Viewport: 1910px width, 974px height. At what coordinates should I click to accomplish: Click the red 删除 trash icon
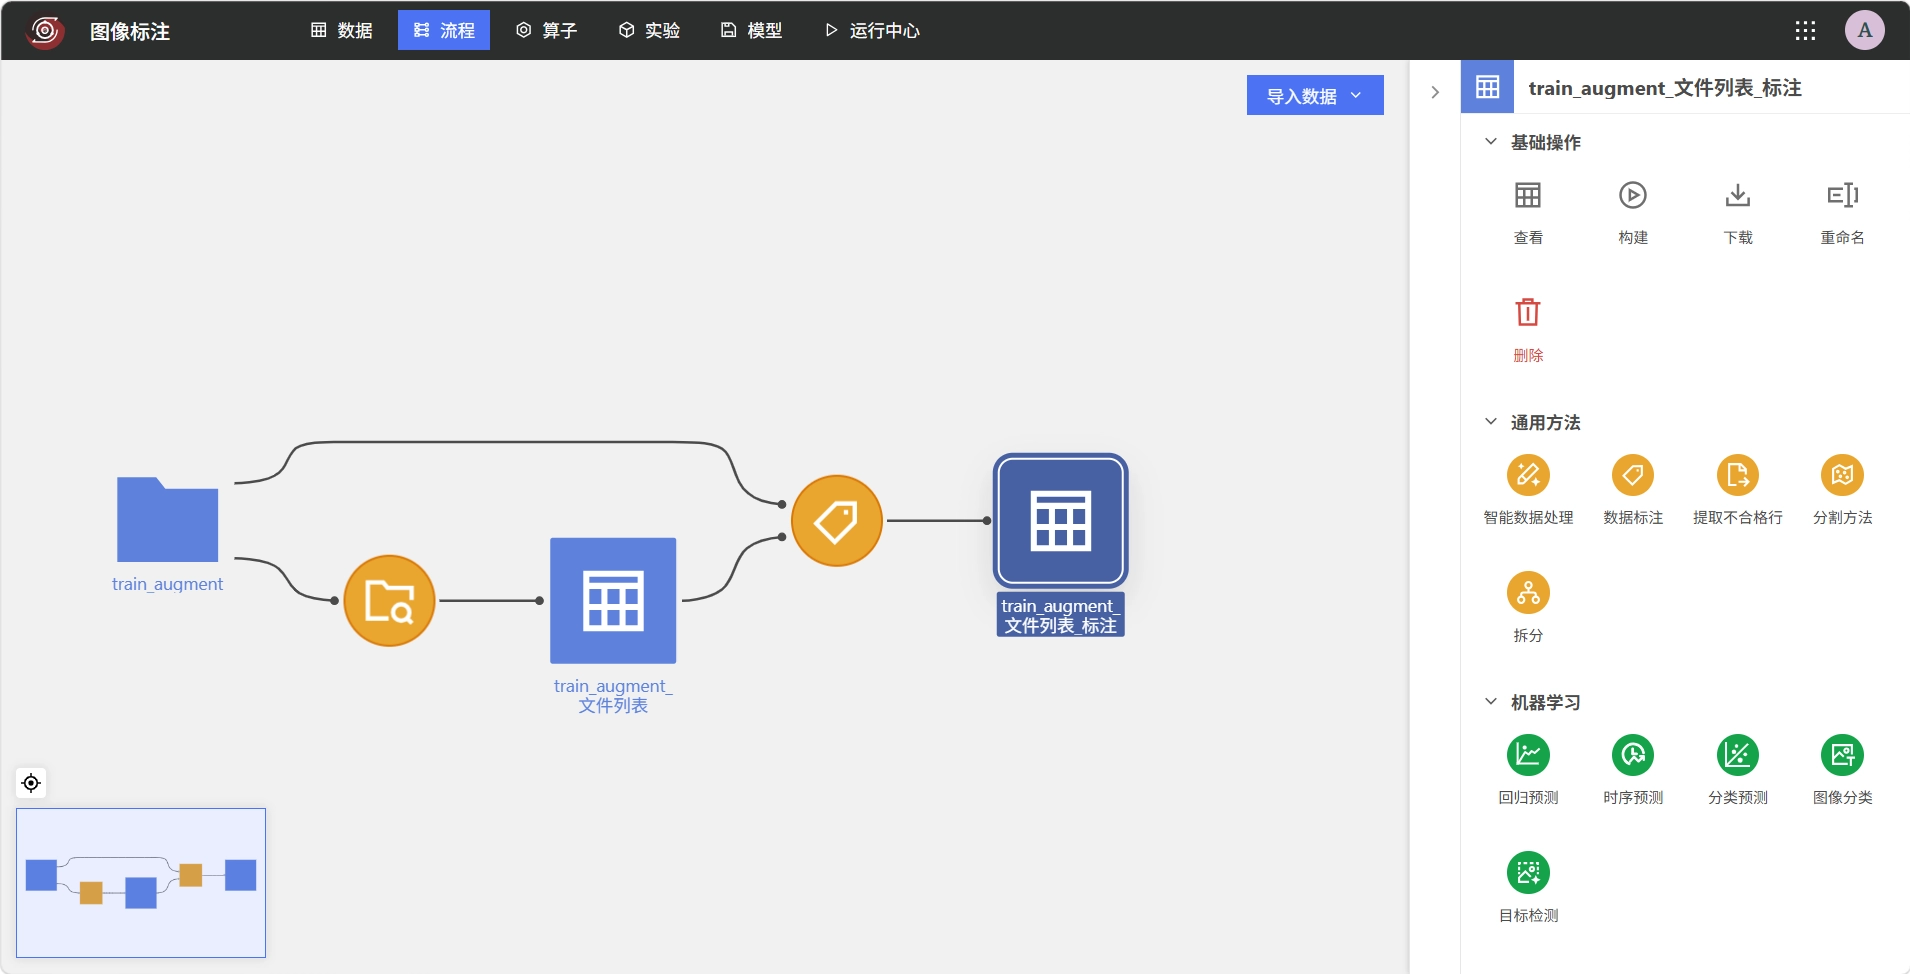tap(1528, 312)
